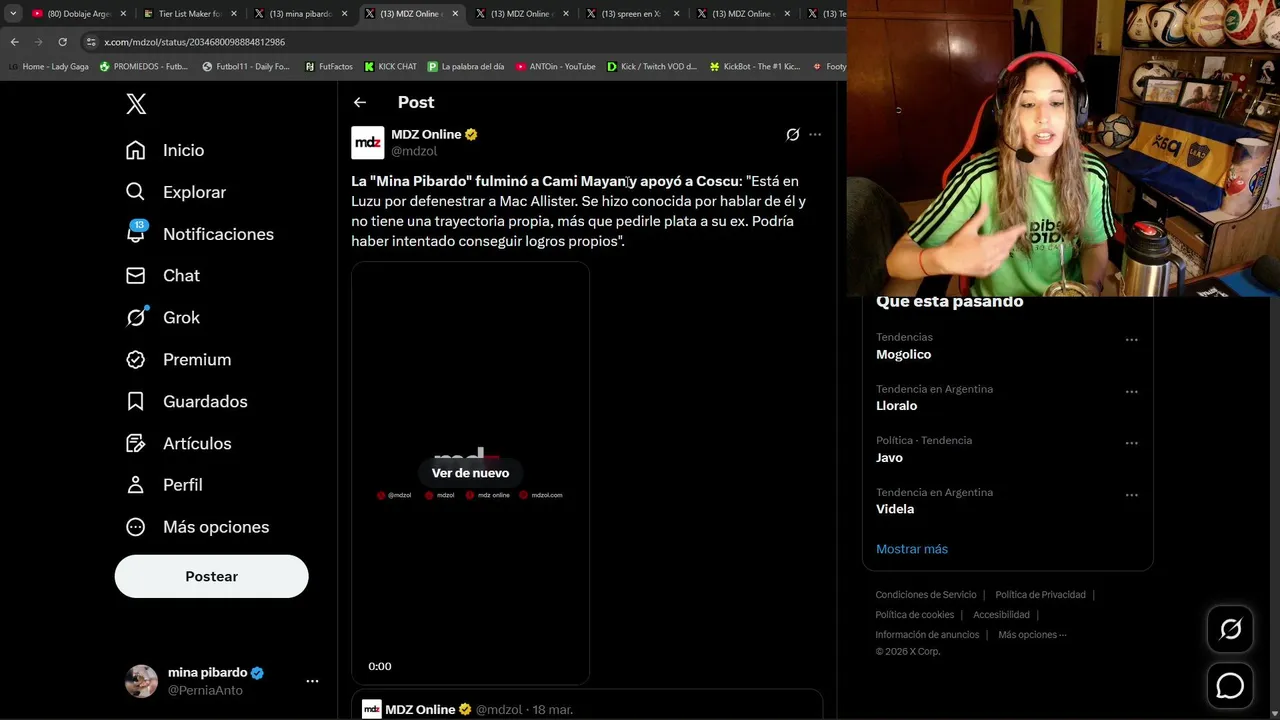Open Política de Privacidad link
1280x720 pixels.
click(1040, 595)
